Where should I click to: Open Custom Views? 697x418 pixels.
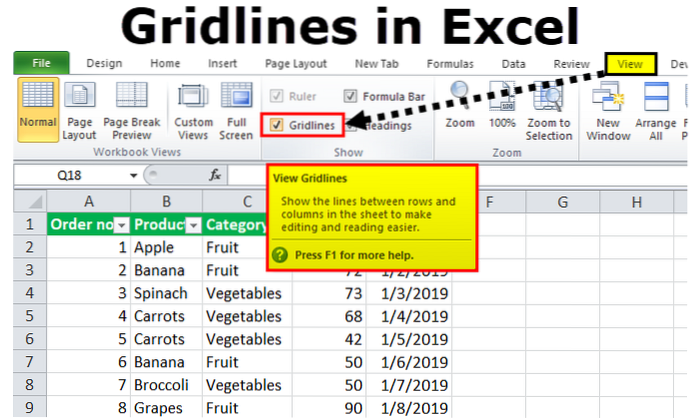click(194, 110)
